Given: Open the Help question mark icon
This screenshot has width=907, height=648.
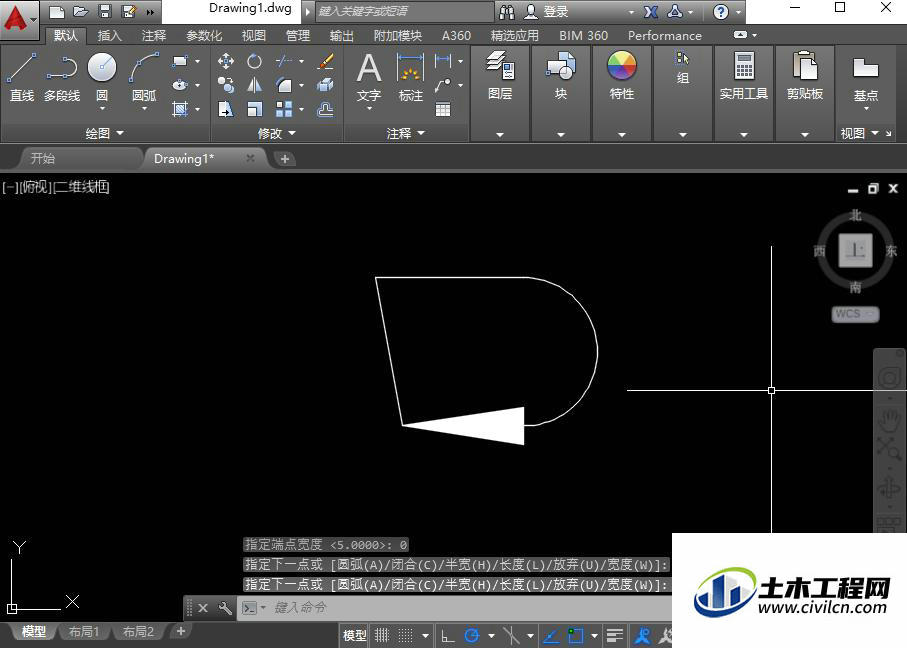Looking at the screenshot, I should 721,12.
